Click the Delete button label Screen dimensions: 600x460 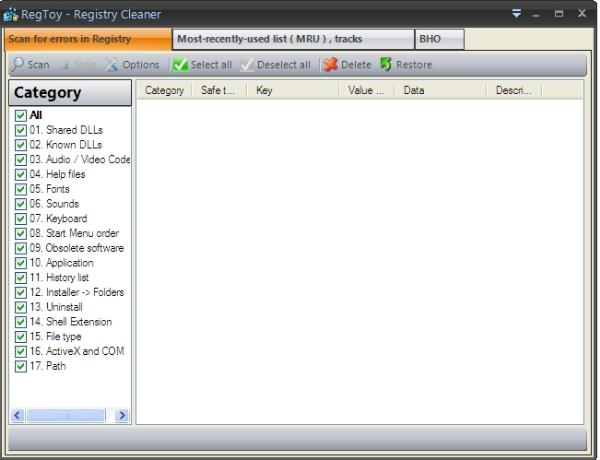356,65
